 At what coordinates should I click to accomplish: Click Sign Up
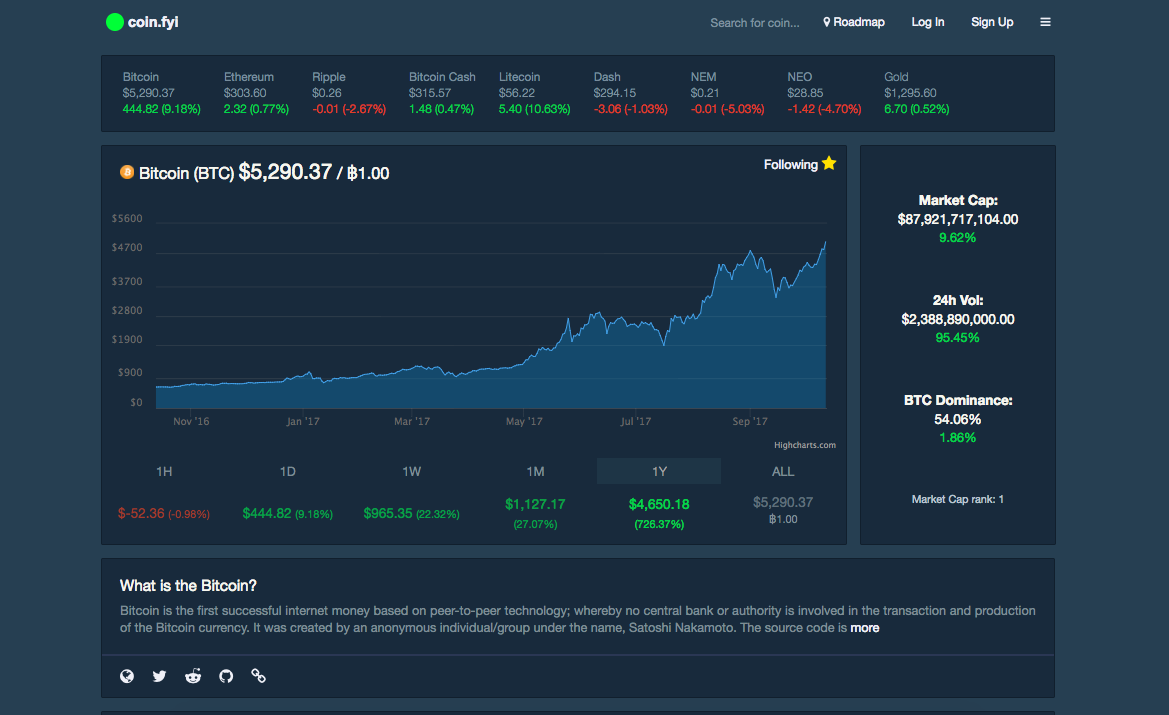tap(992, 22)
